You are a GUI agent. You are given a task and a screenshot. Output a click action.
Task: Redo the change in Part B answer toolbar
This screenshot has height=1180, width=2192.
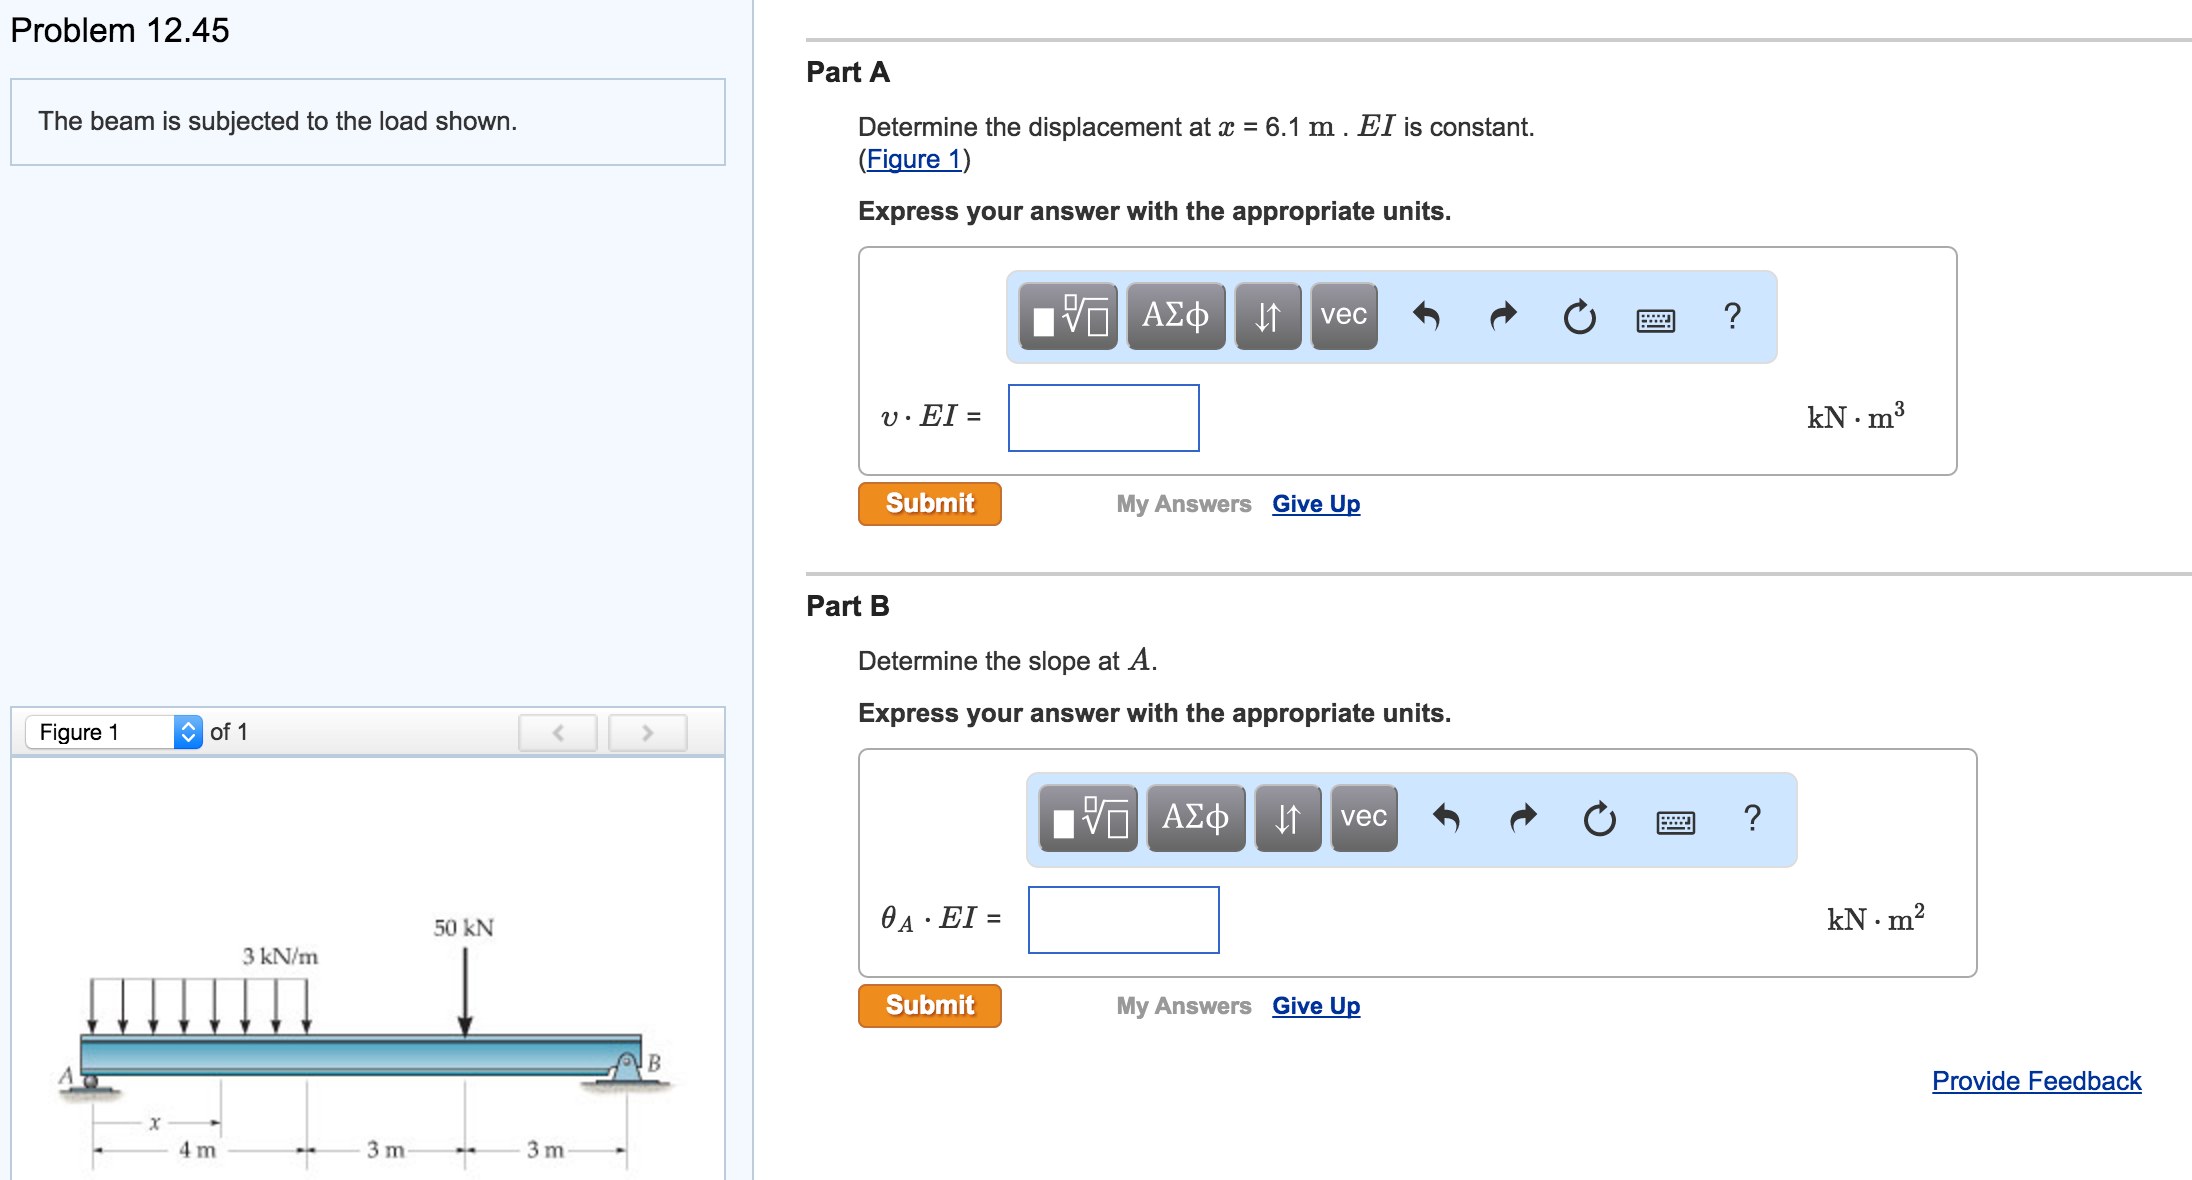[x=1520, y=820]
